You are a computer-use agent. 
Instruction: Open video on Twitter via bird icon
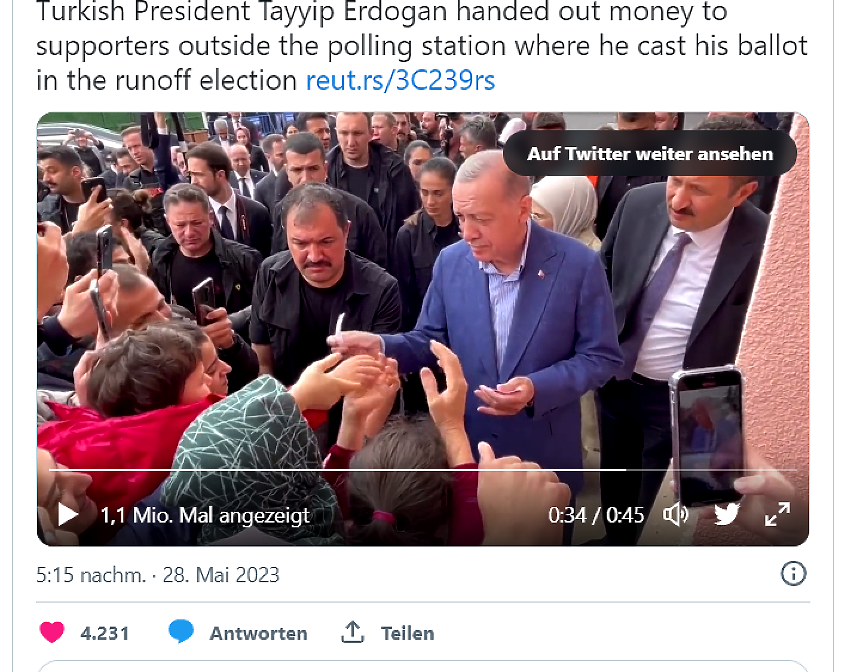click(727, 515)
